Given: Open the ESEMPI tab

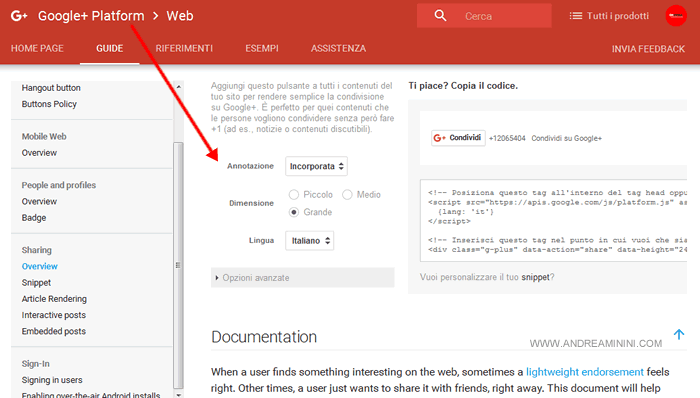Looking at the screenshot, I should 262,48.
